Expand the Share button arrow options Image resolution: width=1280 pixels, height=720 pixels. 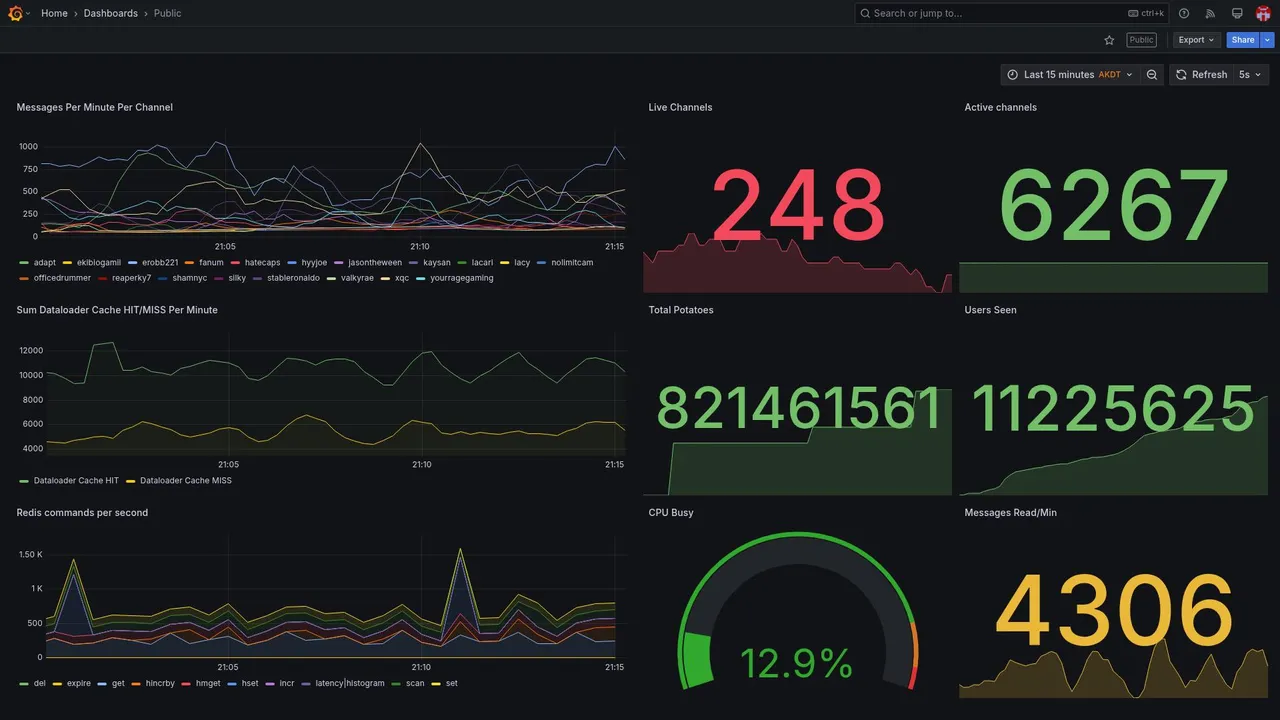[x=1268, y=40]
